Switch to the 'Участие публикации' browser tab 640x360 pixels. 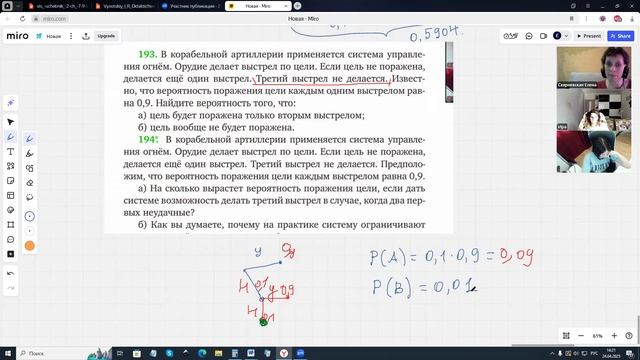tap(190, 6)
